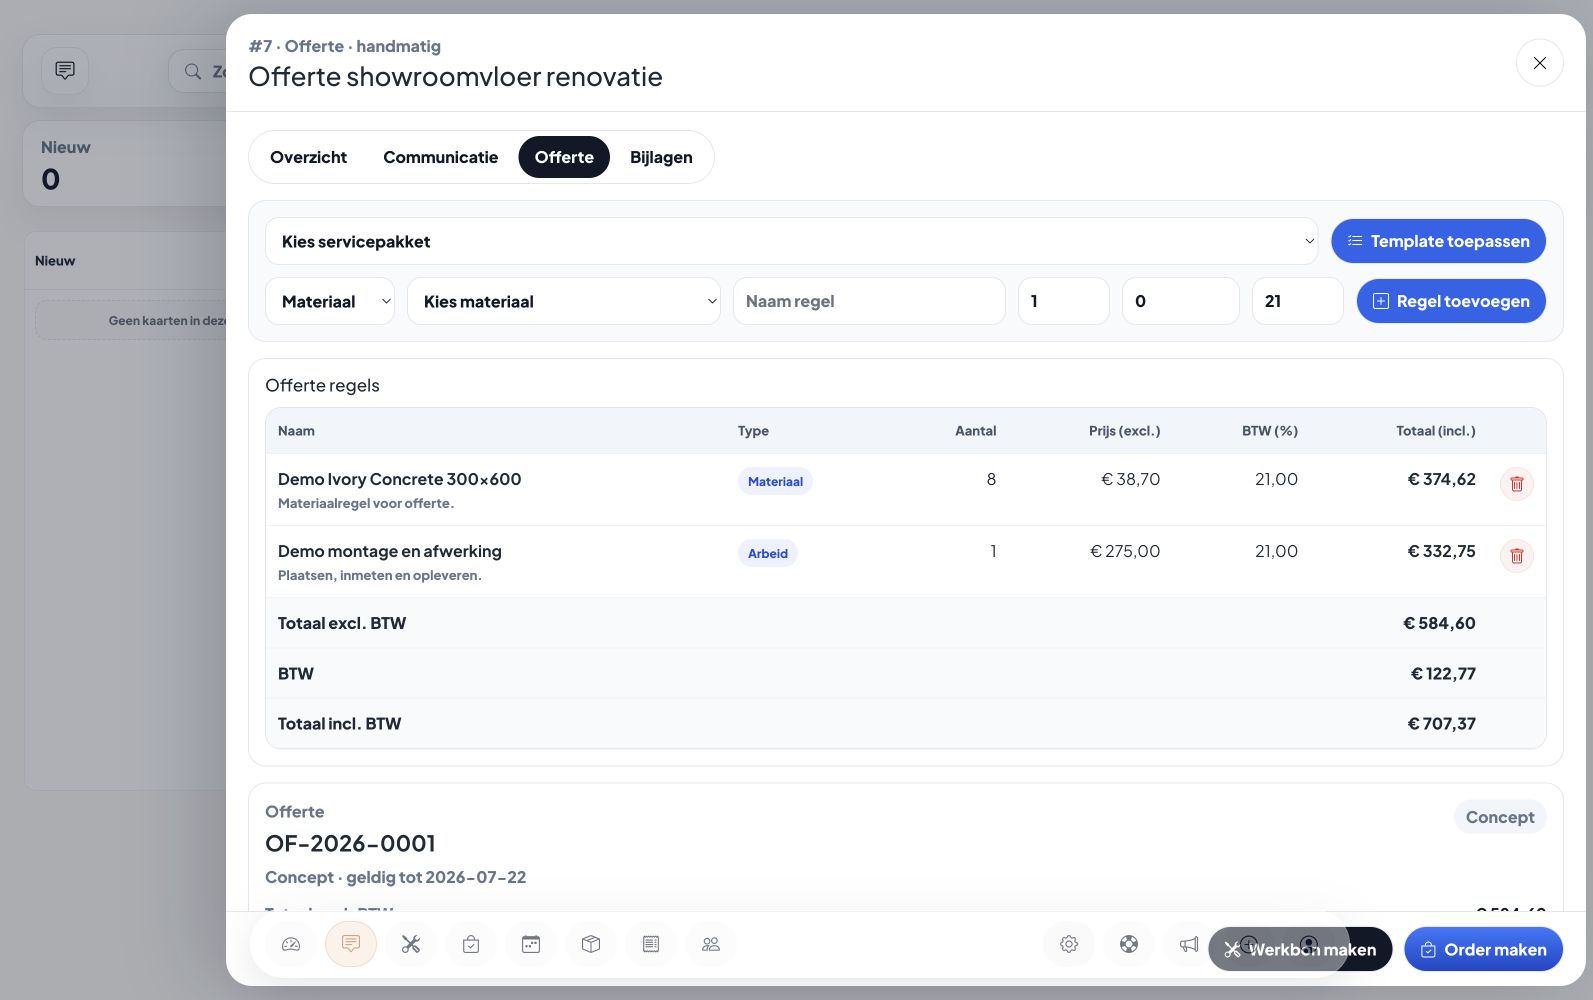Click the OF-2026-0001 offerte number

click(350, 844)
